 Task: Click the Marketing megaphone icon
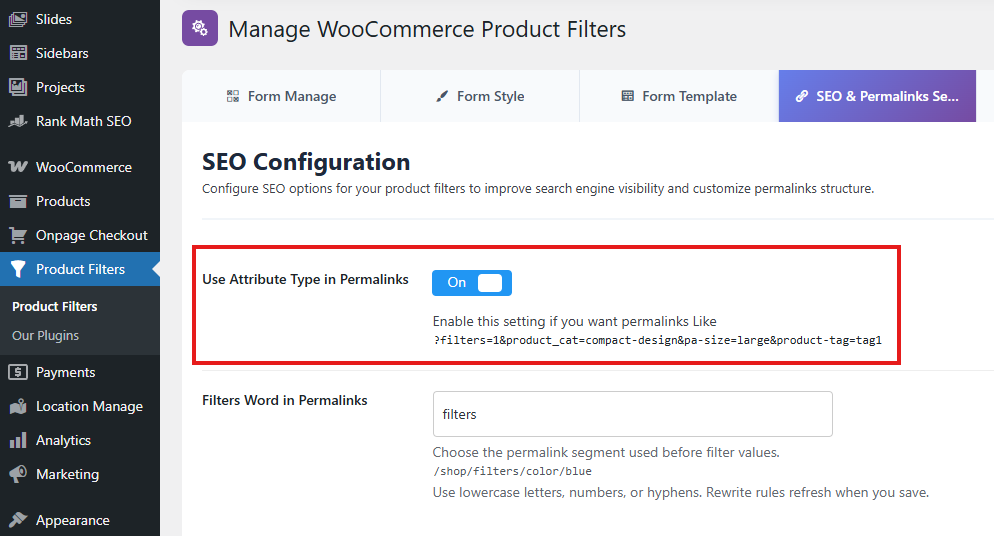tap(18, 474)
